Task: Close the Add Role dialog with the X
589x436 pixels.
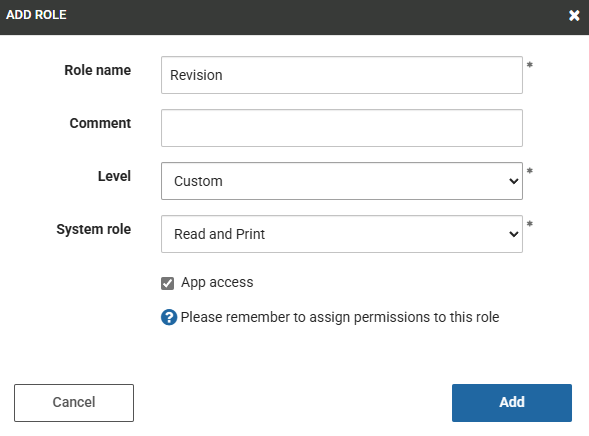Action: [574, 15]
